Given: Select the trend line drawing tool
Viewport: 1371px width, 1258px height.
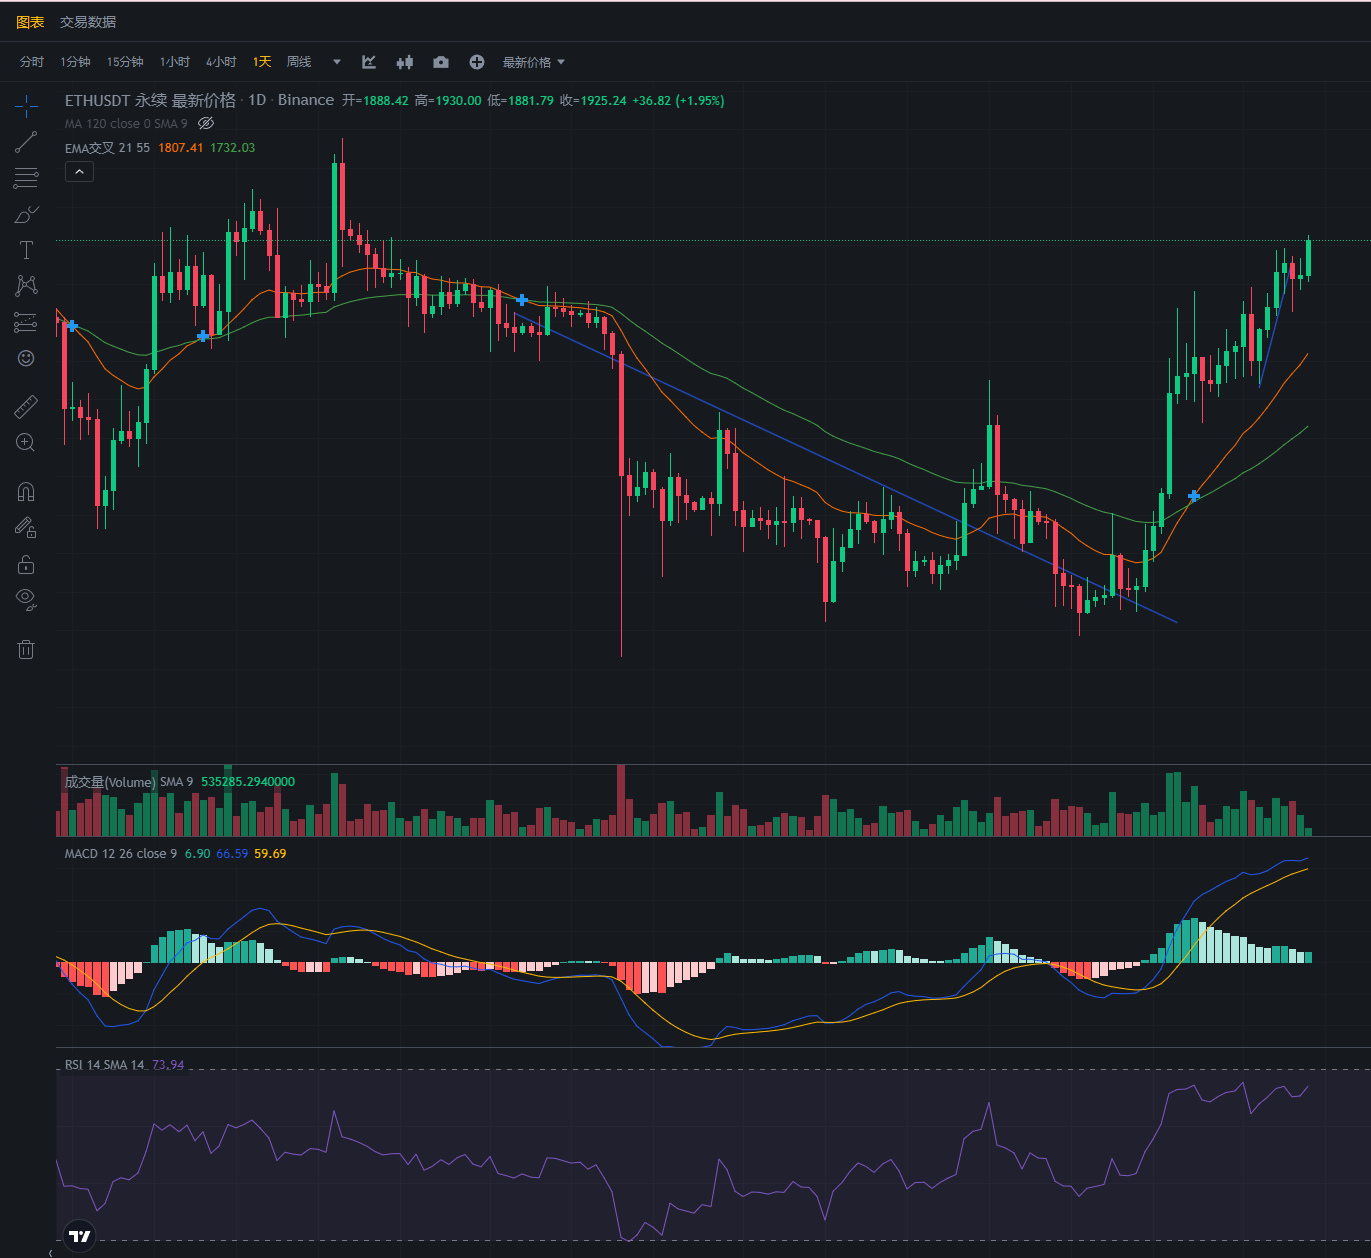Looking at the screenshot, I should tap(26, 142).
